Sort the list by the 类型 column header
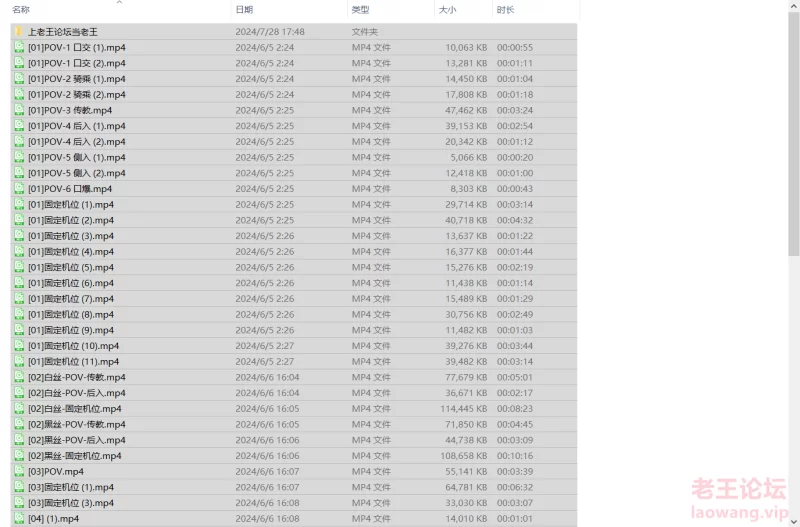 tap(360, 10)
